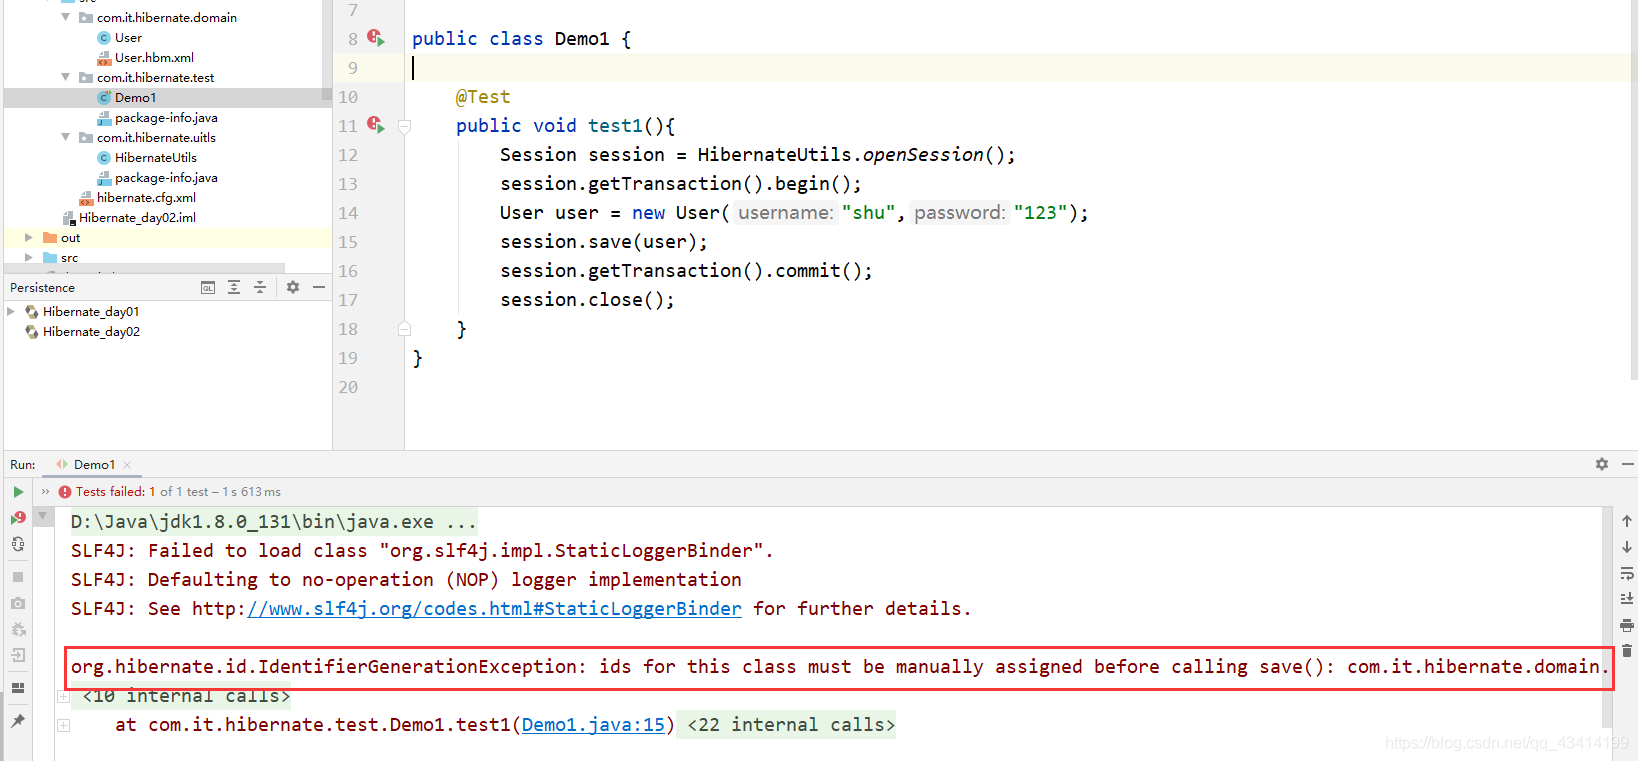
Task: Pin the Run tab with pin icon
Action: pos(18,720)
